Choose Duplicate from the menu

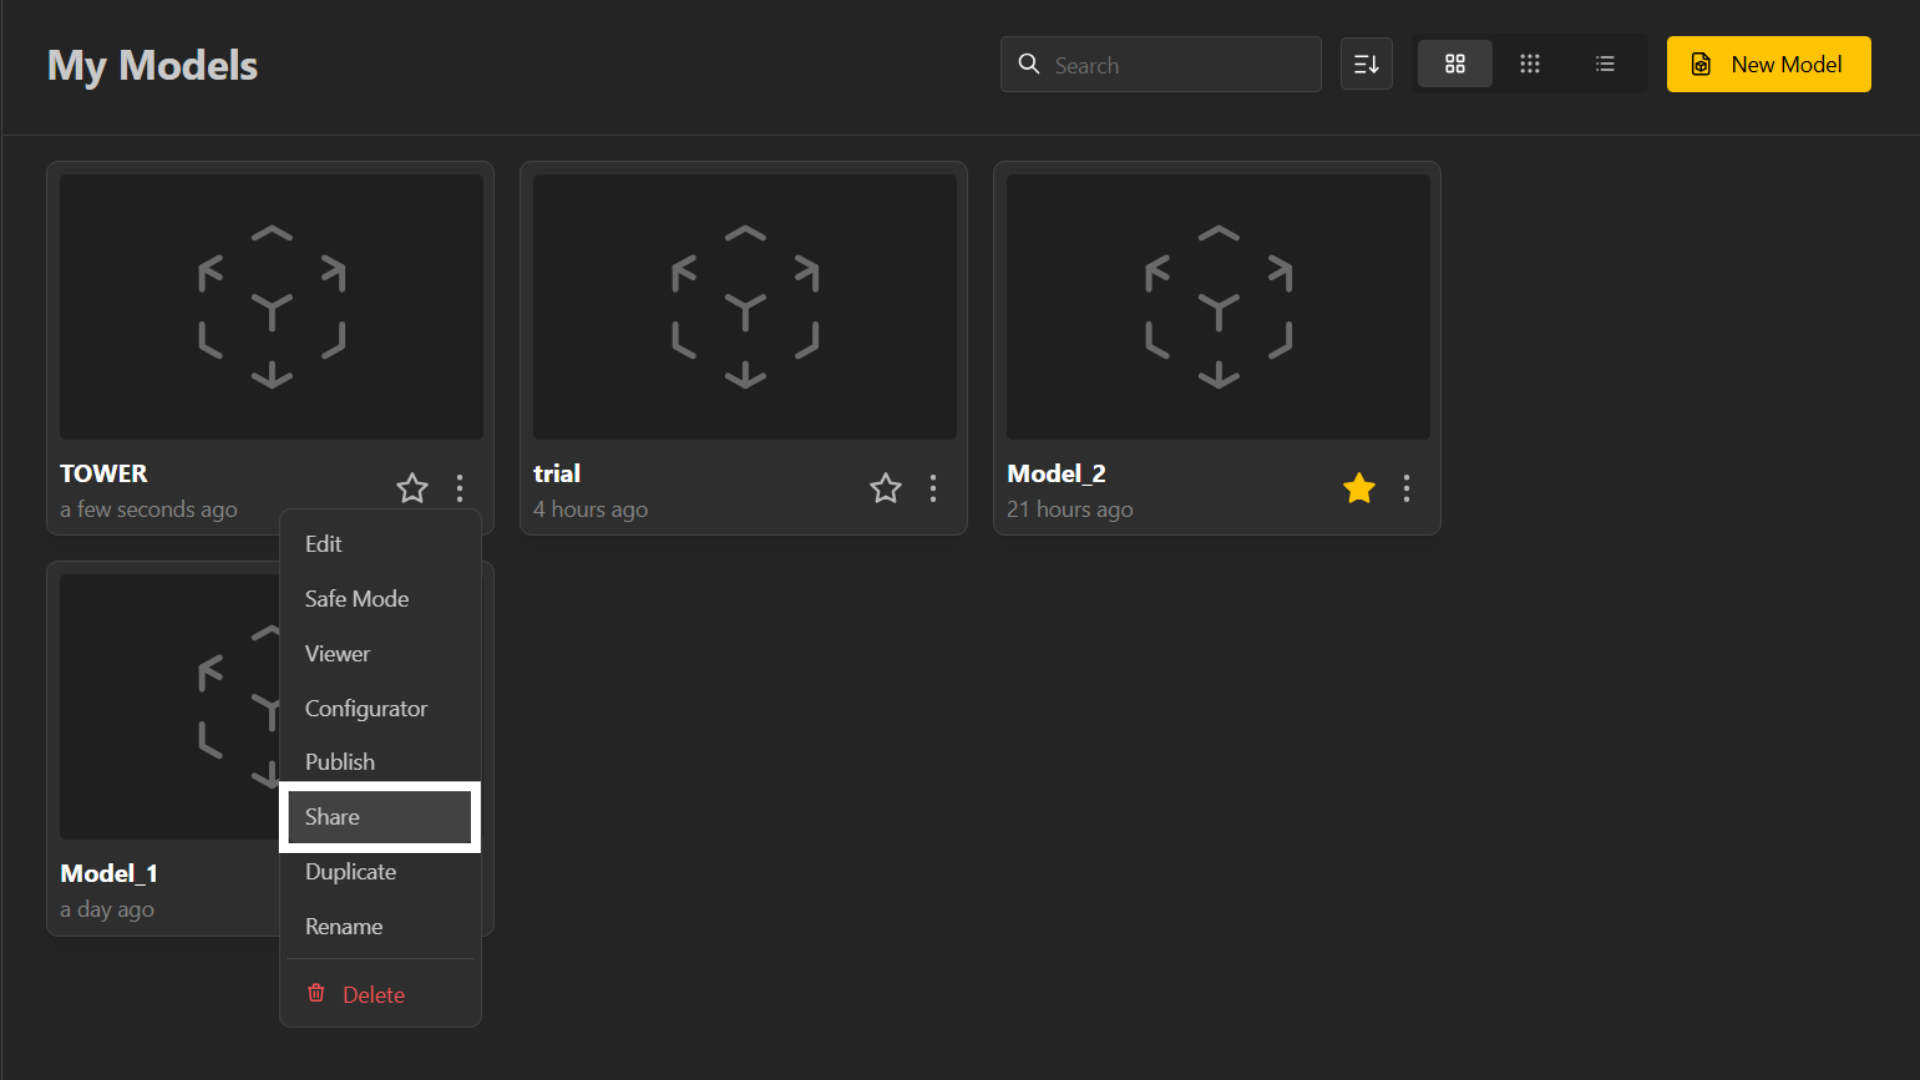point(351,872)
